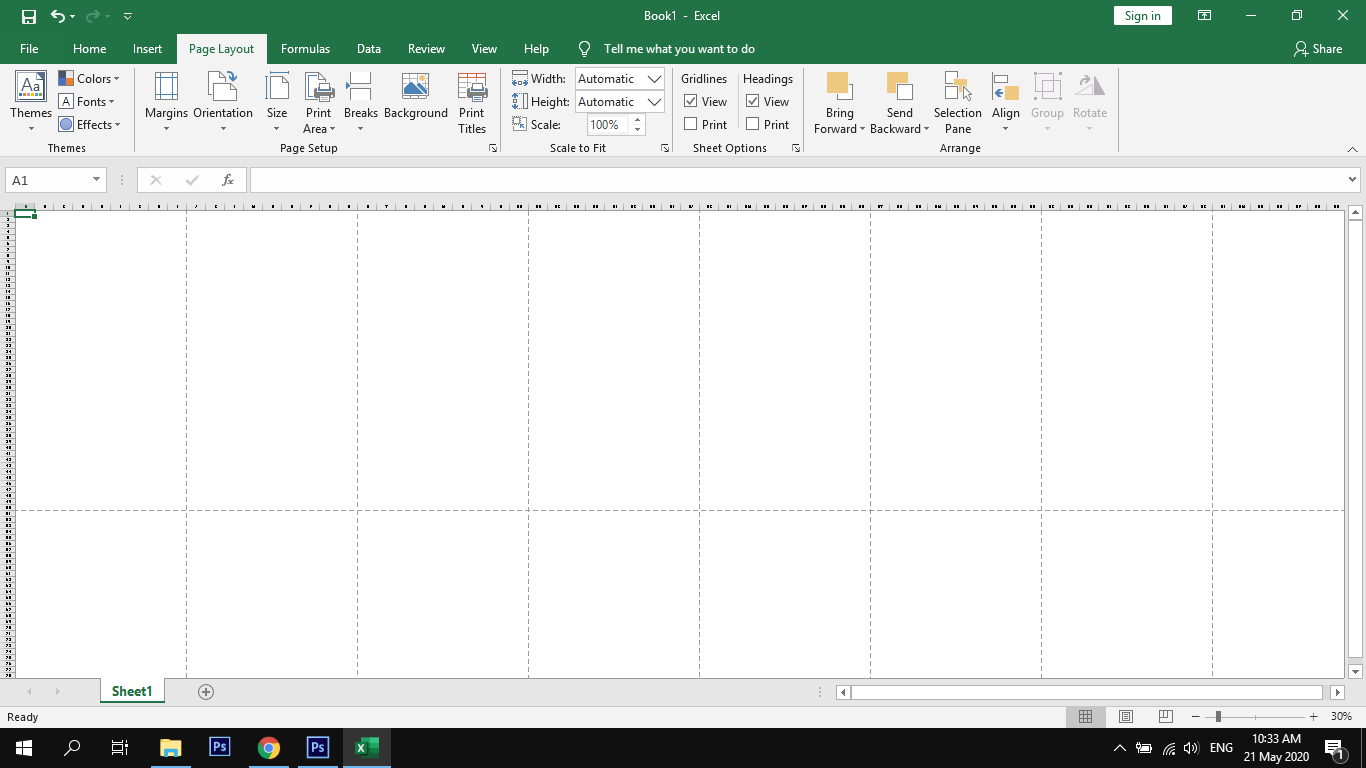Open File Explorer from taskbar
The width and height of the screenshot is (1366, 768).
(x=171, y=748)
